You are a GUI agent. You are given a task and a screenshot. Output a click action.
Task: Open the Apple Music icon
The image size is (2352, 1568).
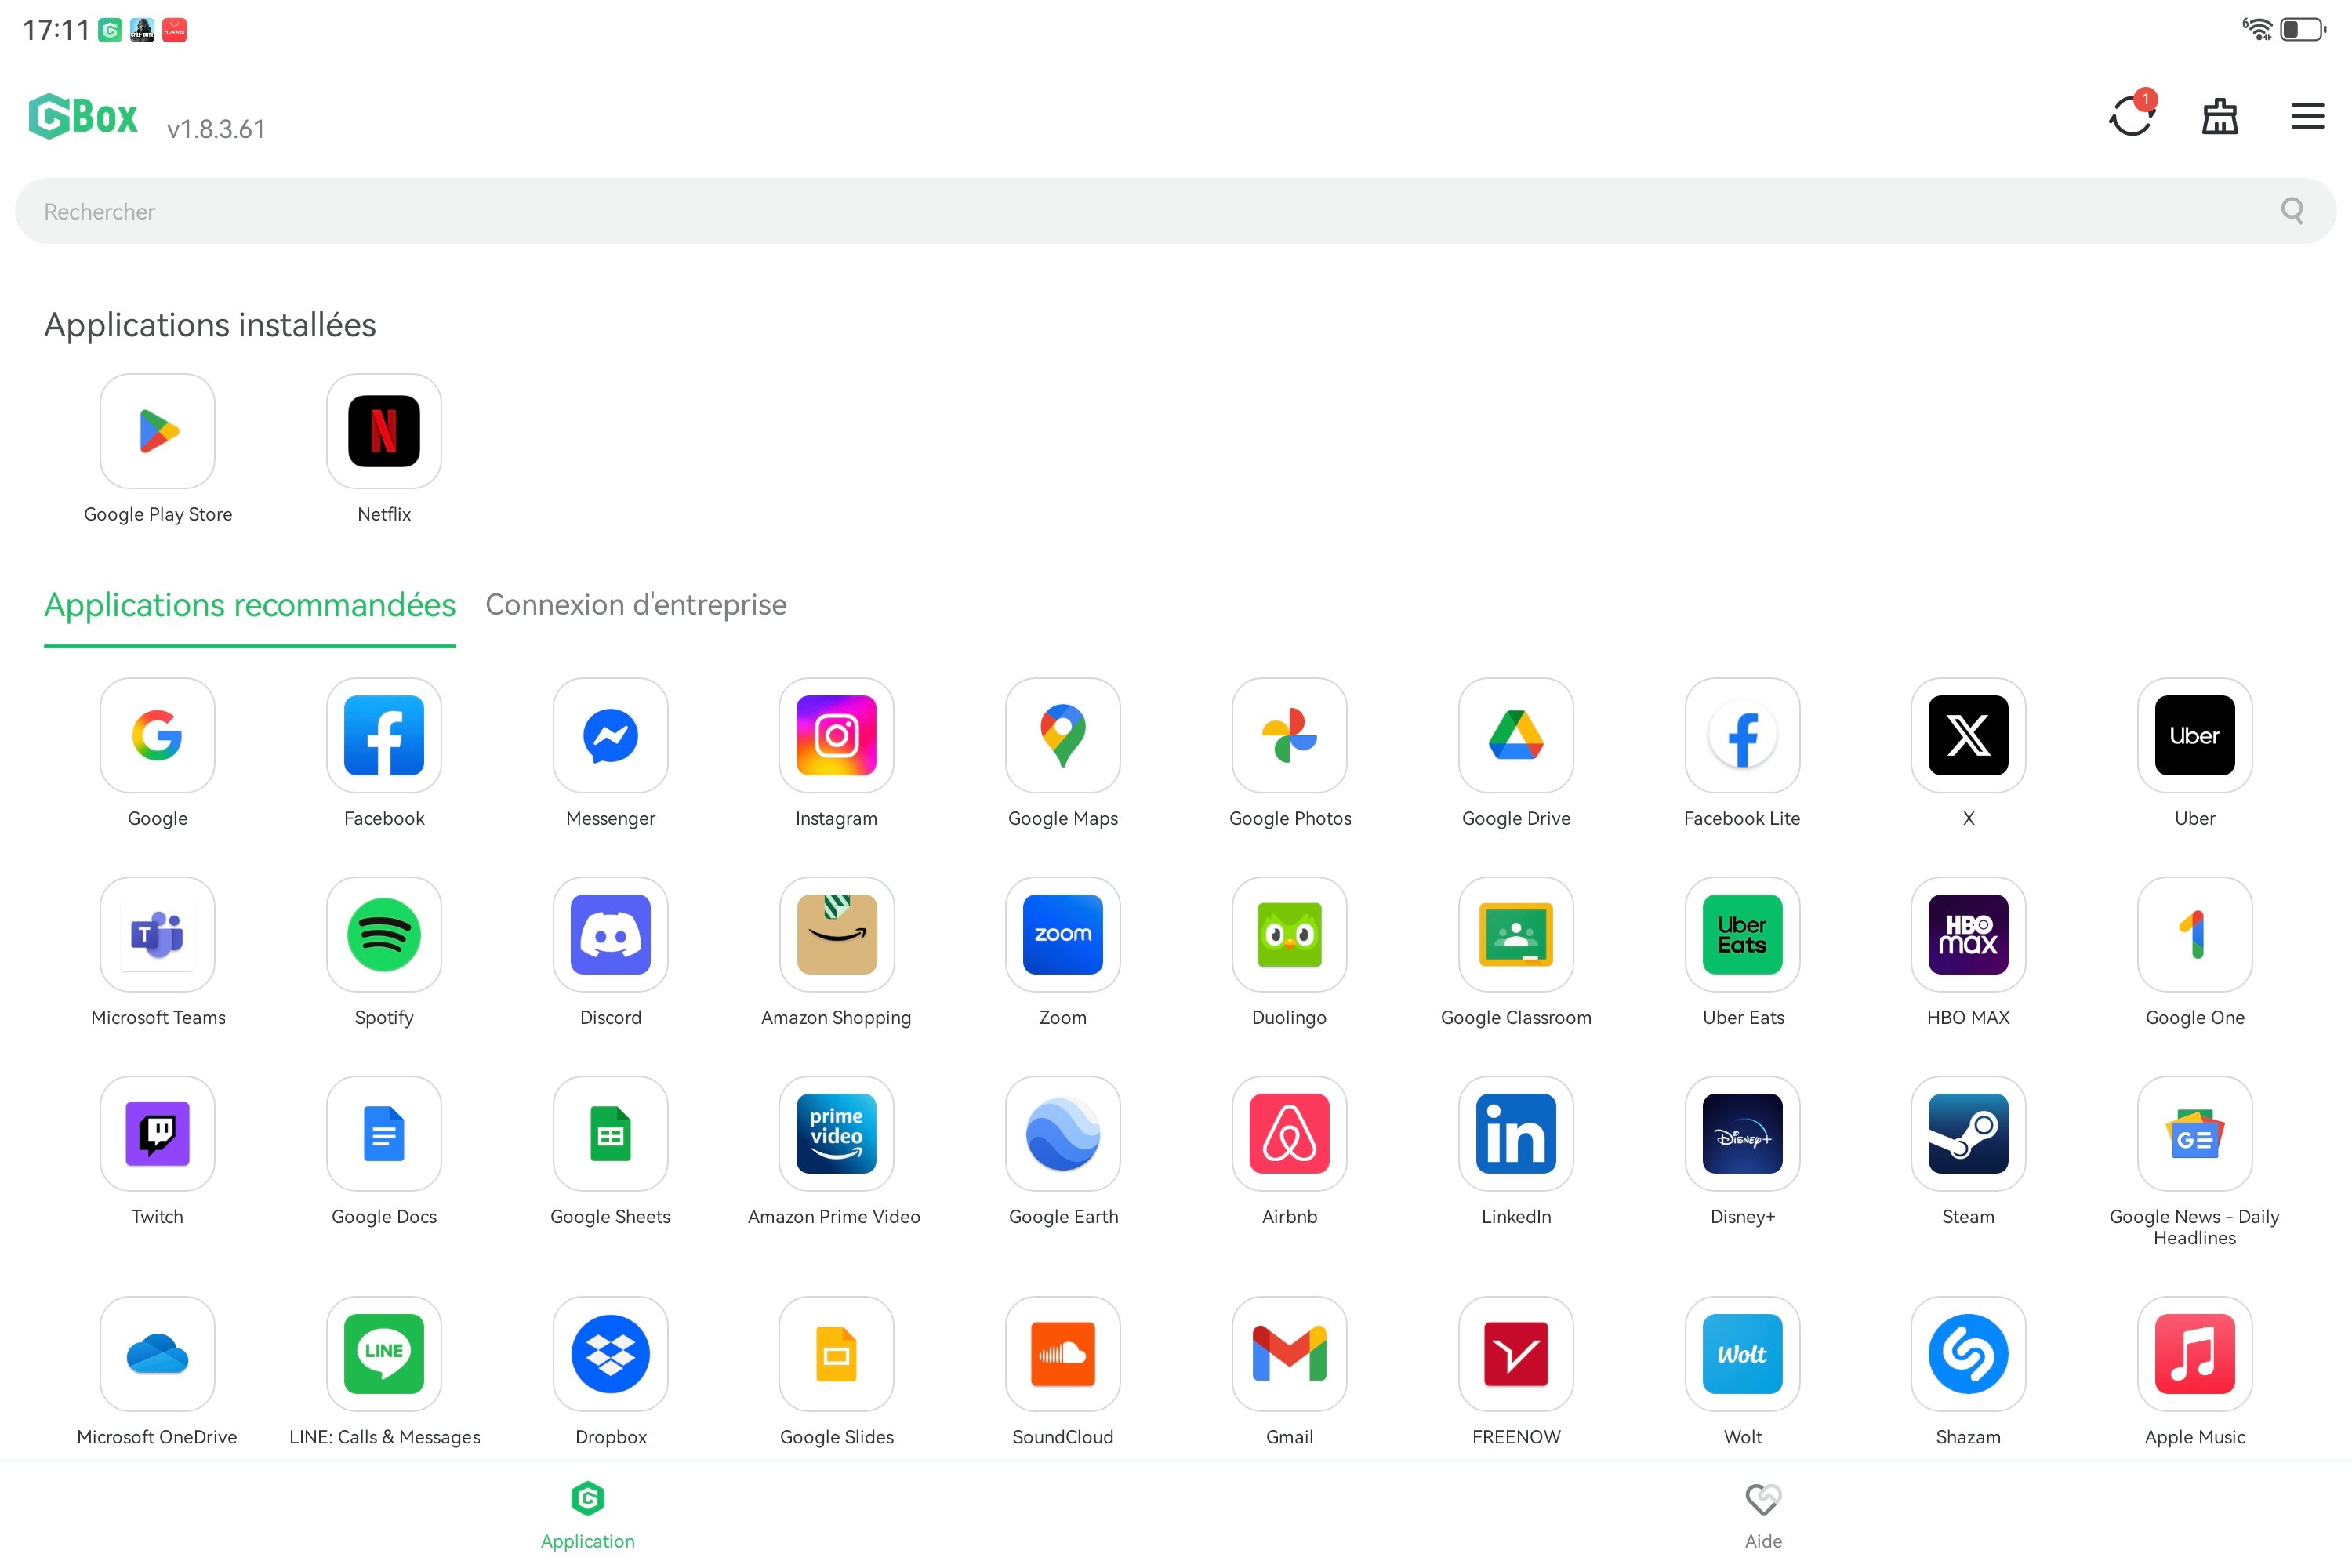coord(2195,1354)
